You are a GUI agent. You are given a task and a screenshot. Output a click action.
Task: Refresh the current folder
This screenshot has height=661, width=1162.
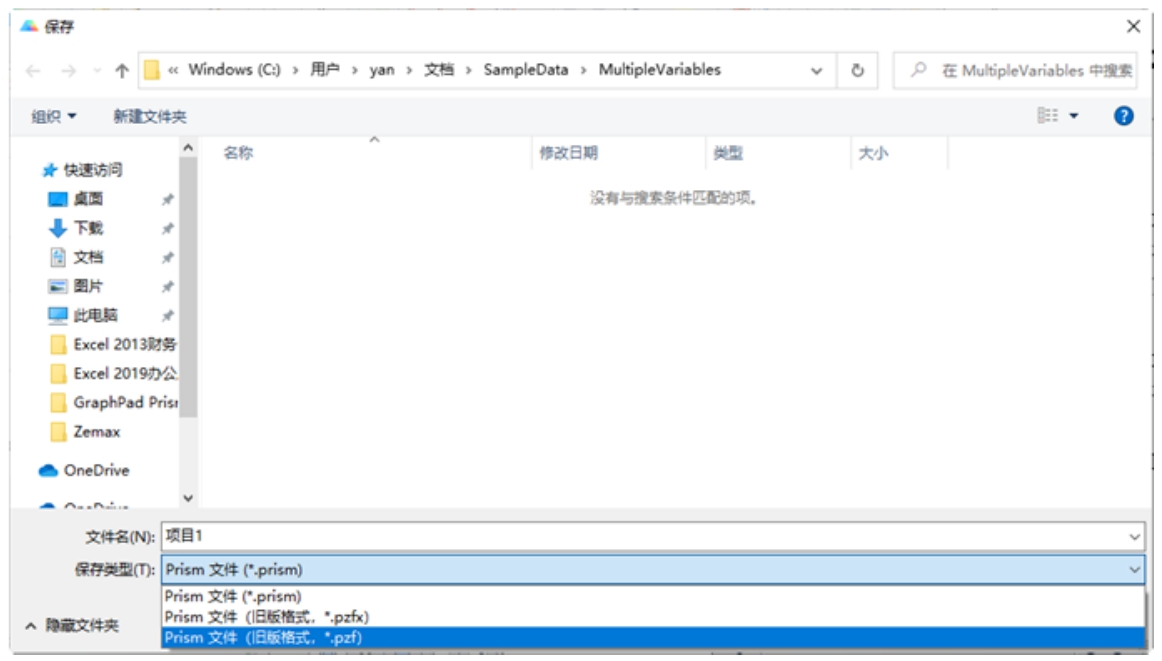(857, 70)
